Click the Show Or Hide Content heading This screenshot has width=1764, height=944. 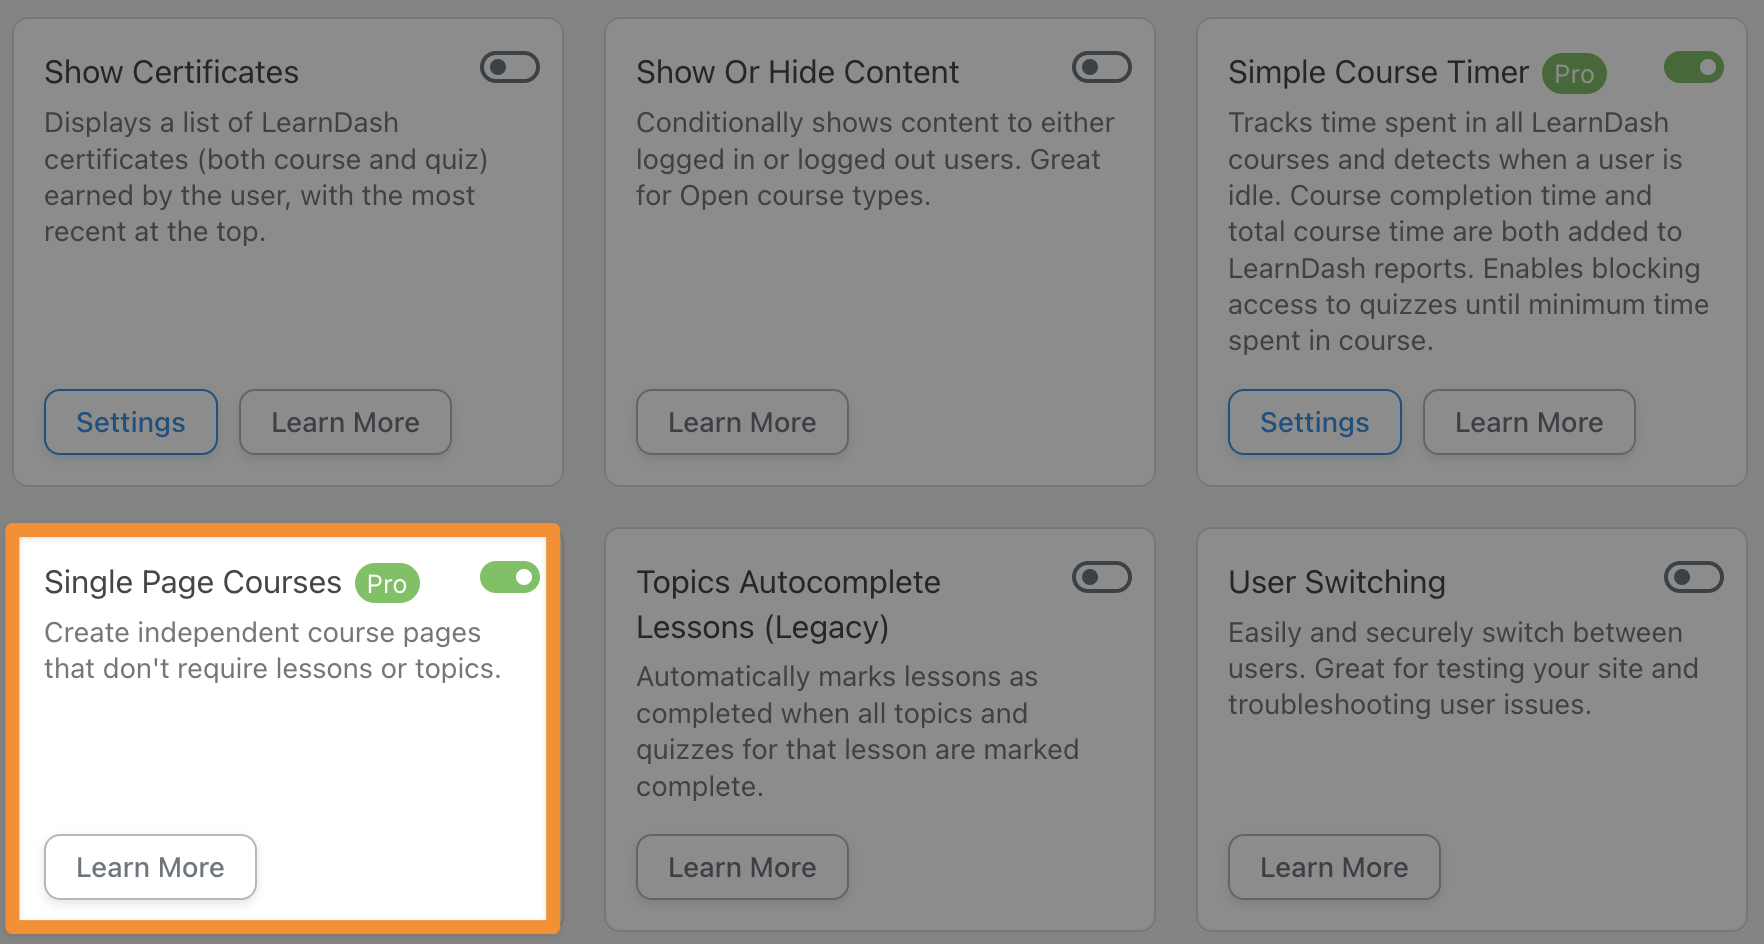pyautogui.click(x=797, y=72)
